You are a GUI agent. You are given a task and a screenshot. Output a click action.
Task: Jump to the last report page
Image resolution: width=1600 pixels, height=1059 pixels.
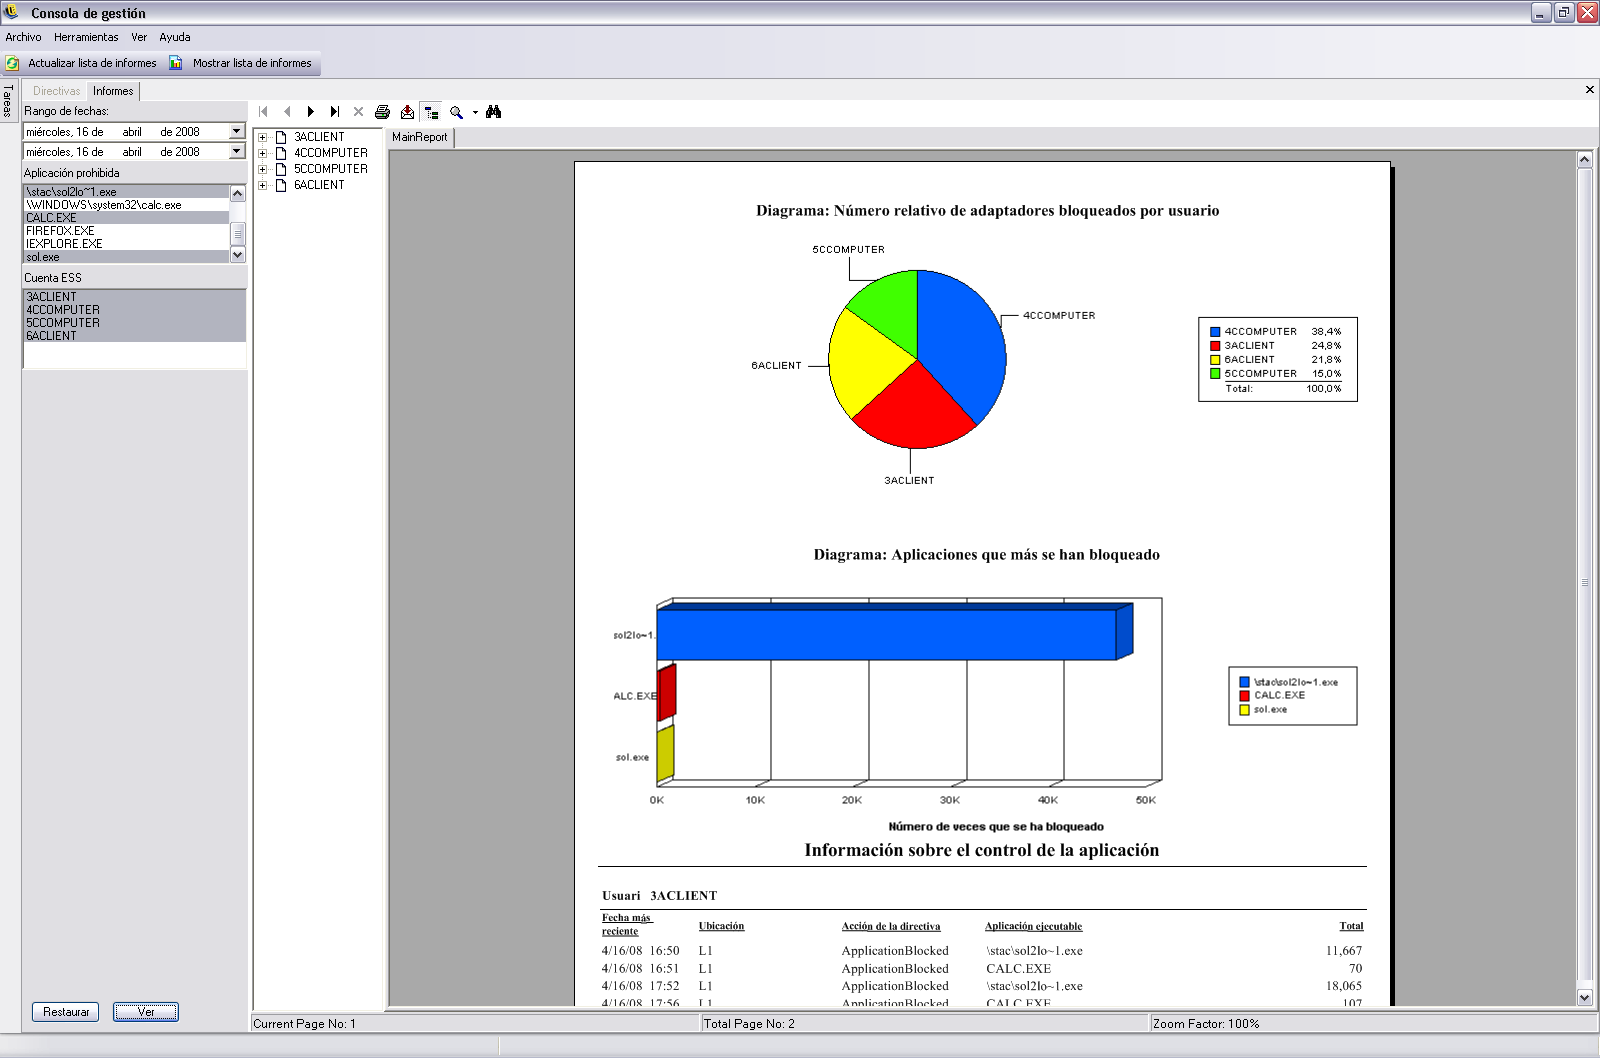coord(335,112)
